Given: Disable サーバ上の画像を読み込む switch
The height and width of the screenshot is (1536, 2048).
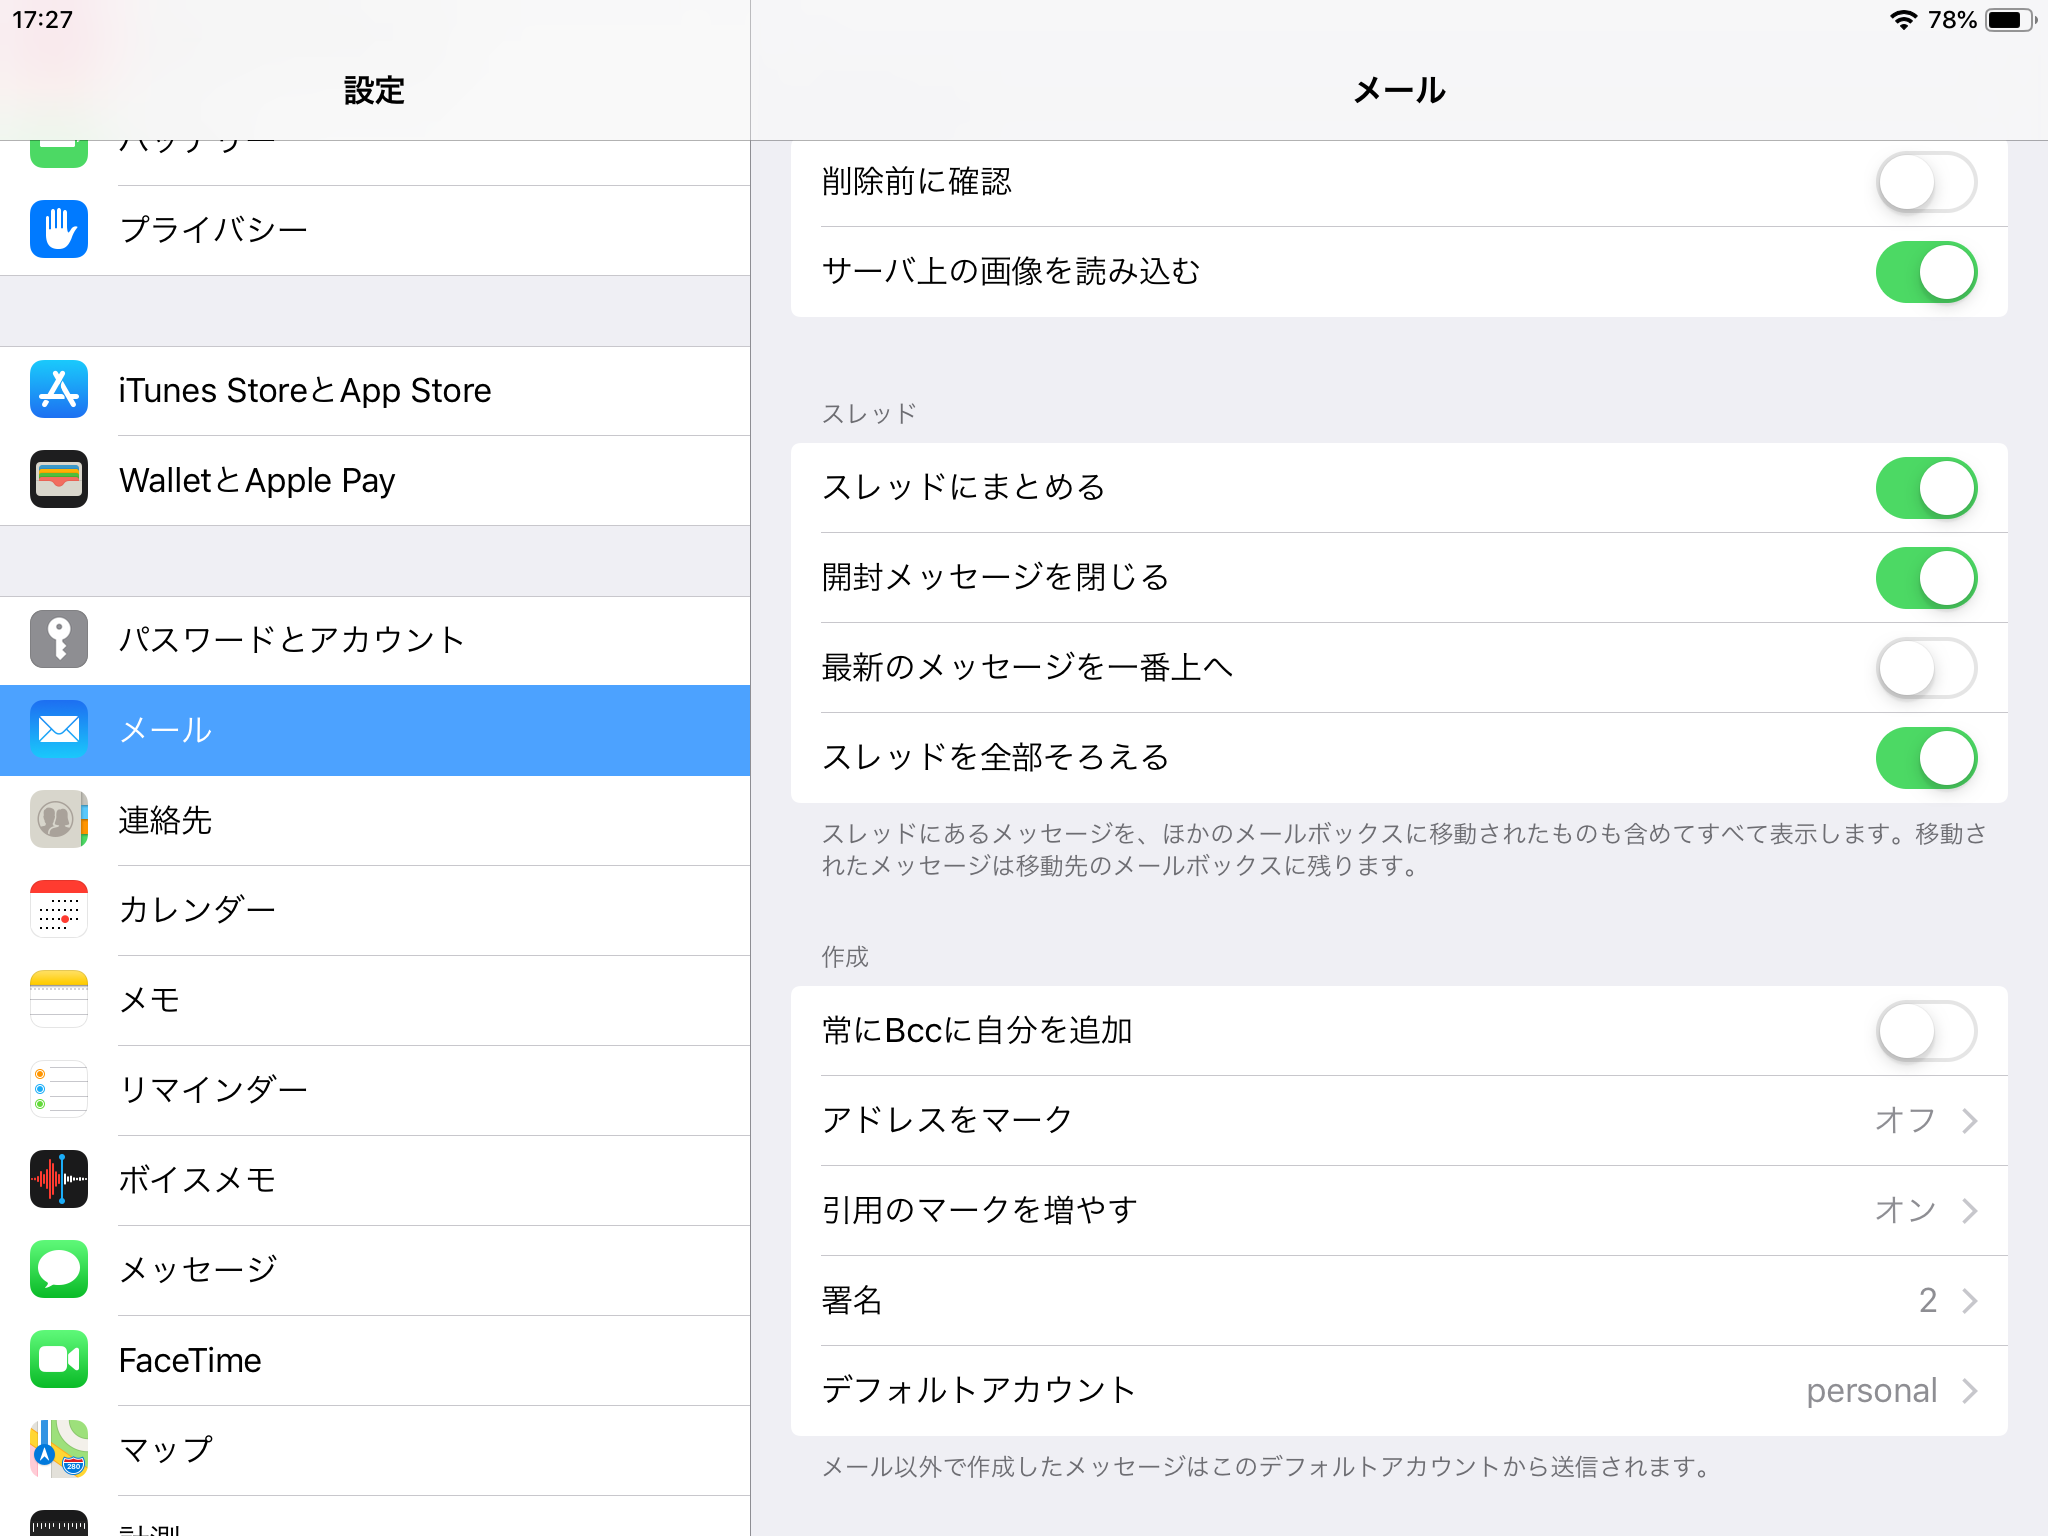Looking at the screenshot, I should (1926, 272).
